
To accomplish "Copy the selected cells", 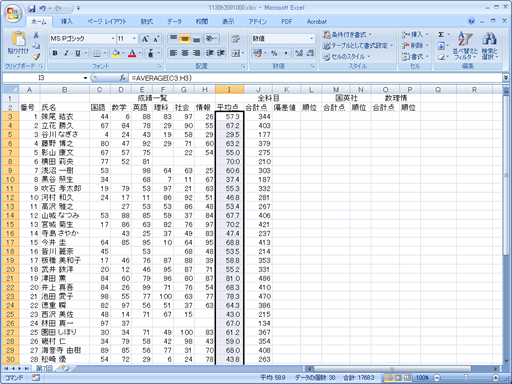I will [36, 46].
